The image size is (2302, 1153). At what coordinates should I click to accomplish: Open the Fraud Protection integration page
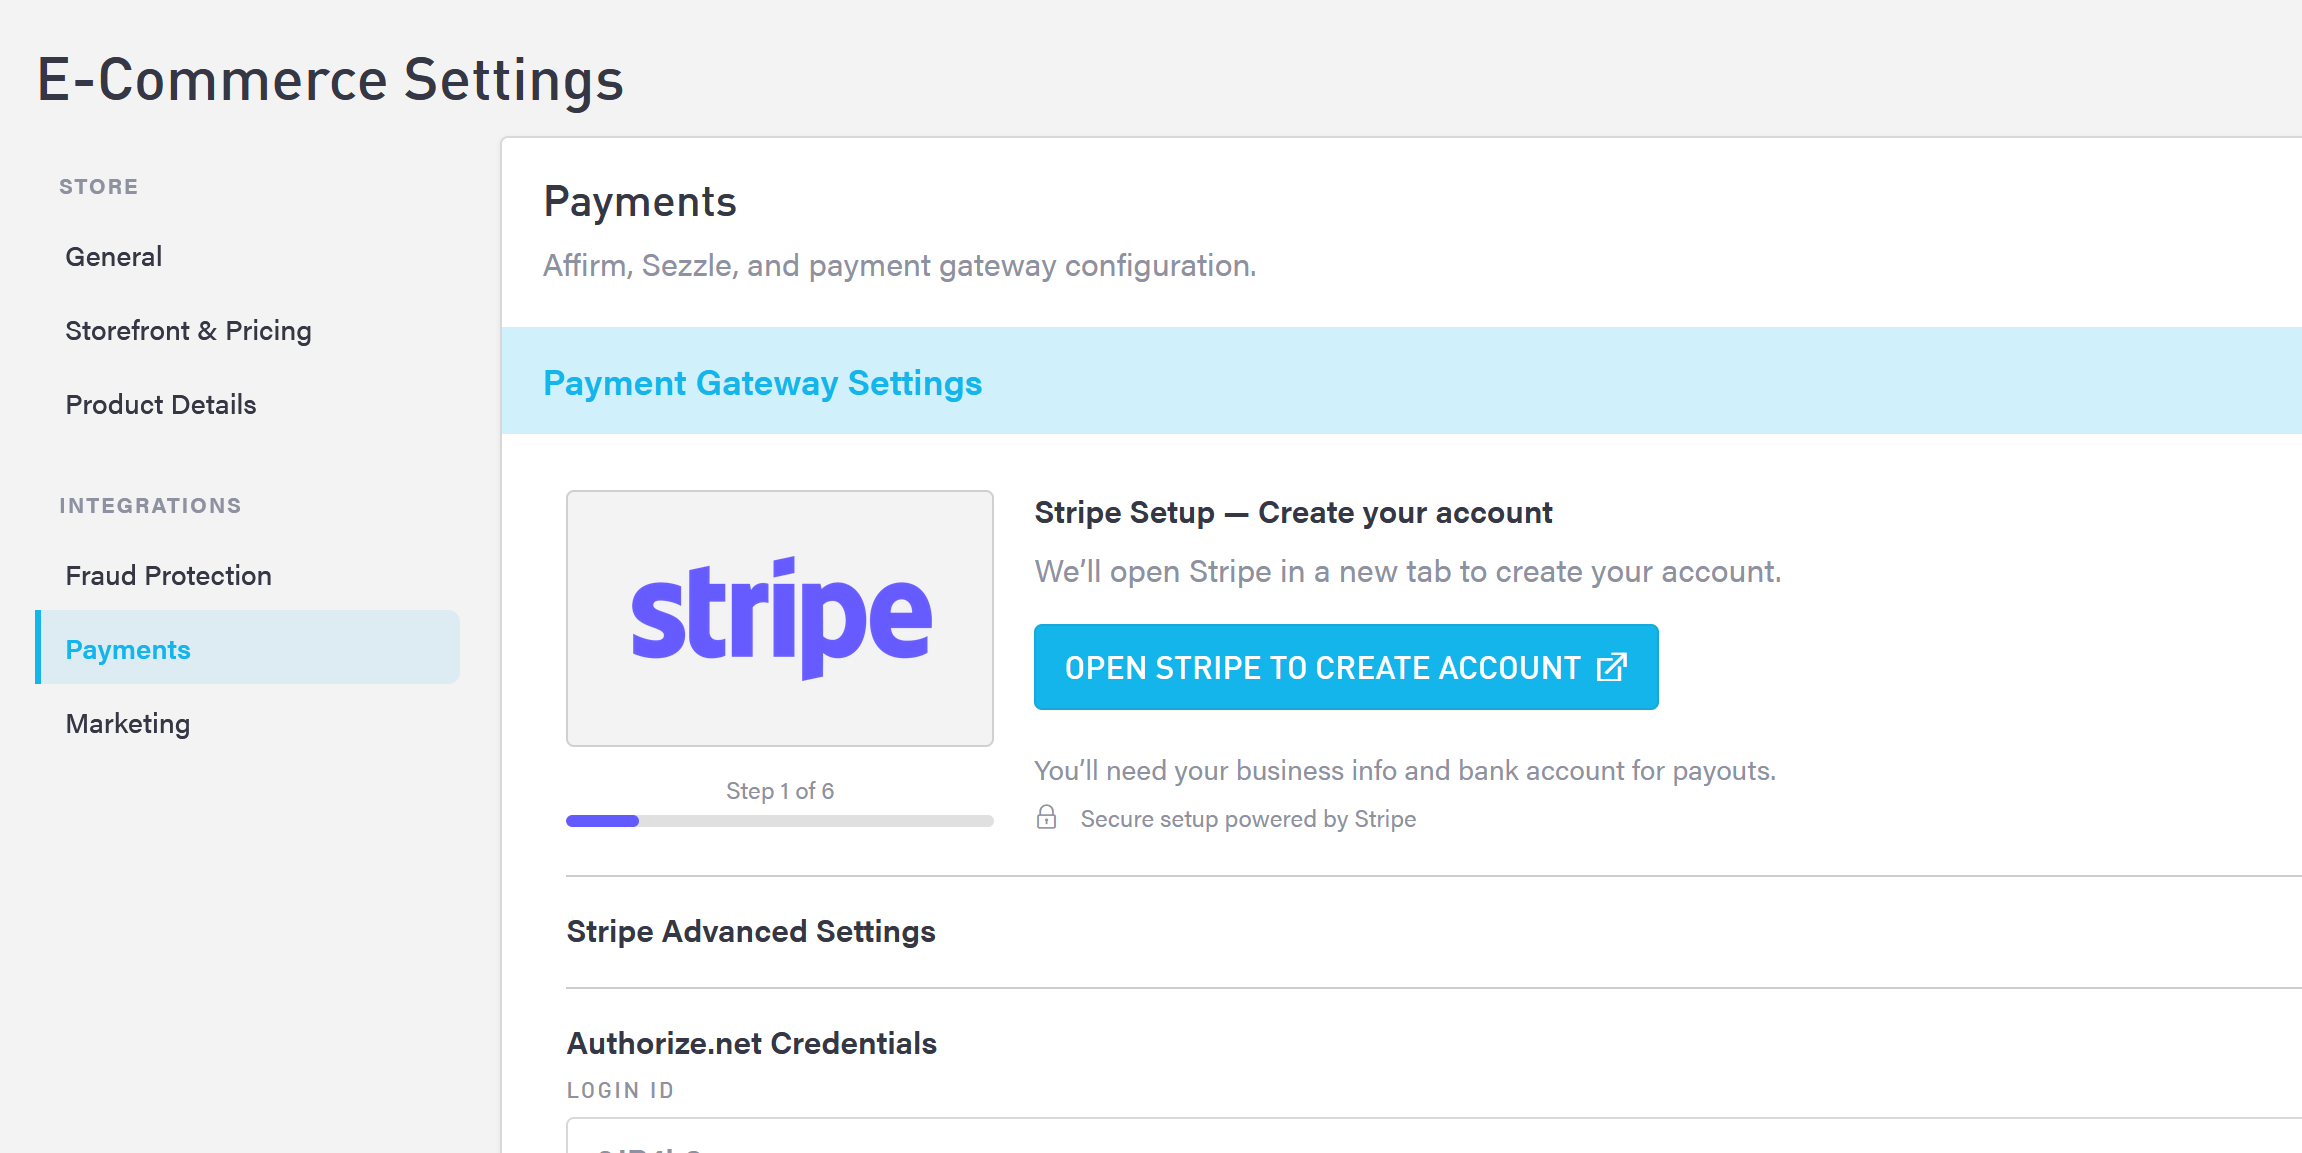[168, 576]
